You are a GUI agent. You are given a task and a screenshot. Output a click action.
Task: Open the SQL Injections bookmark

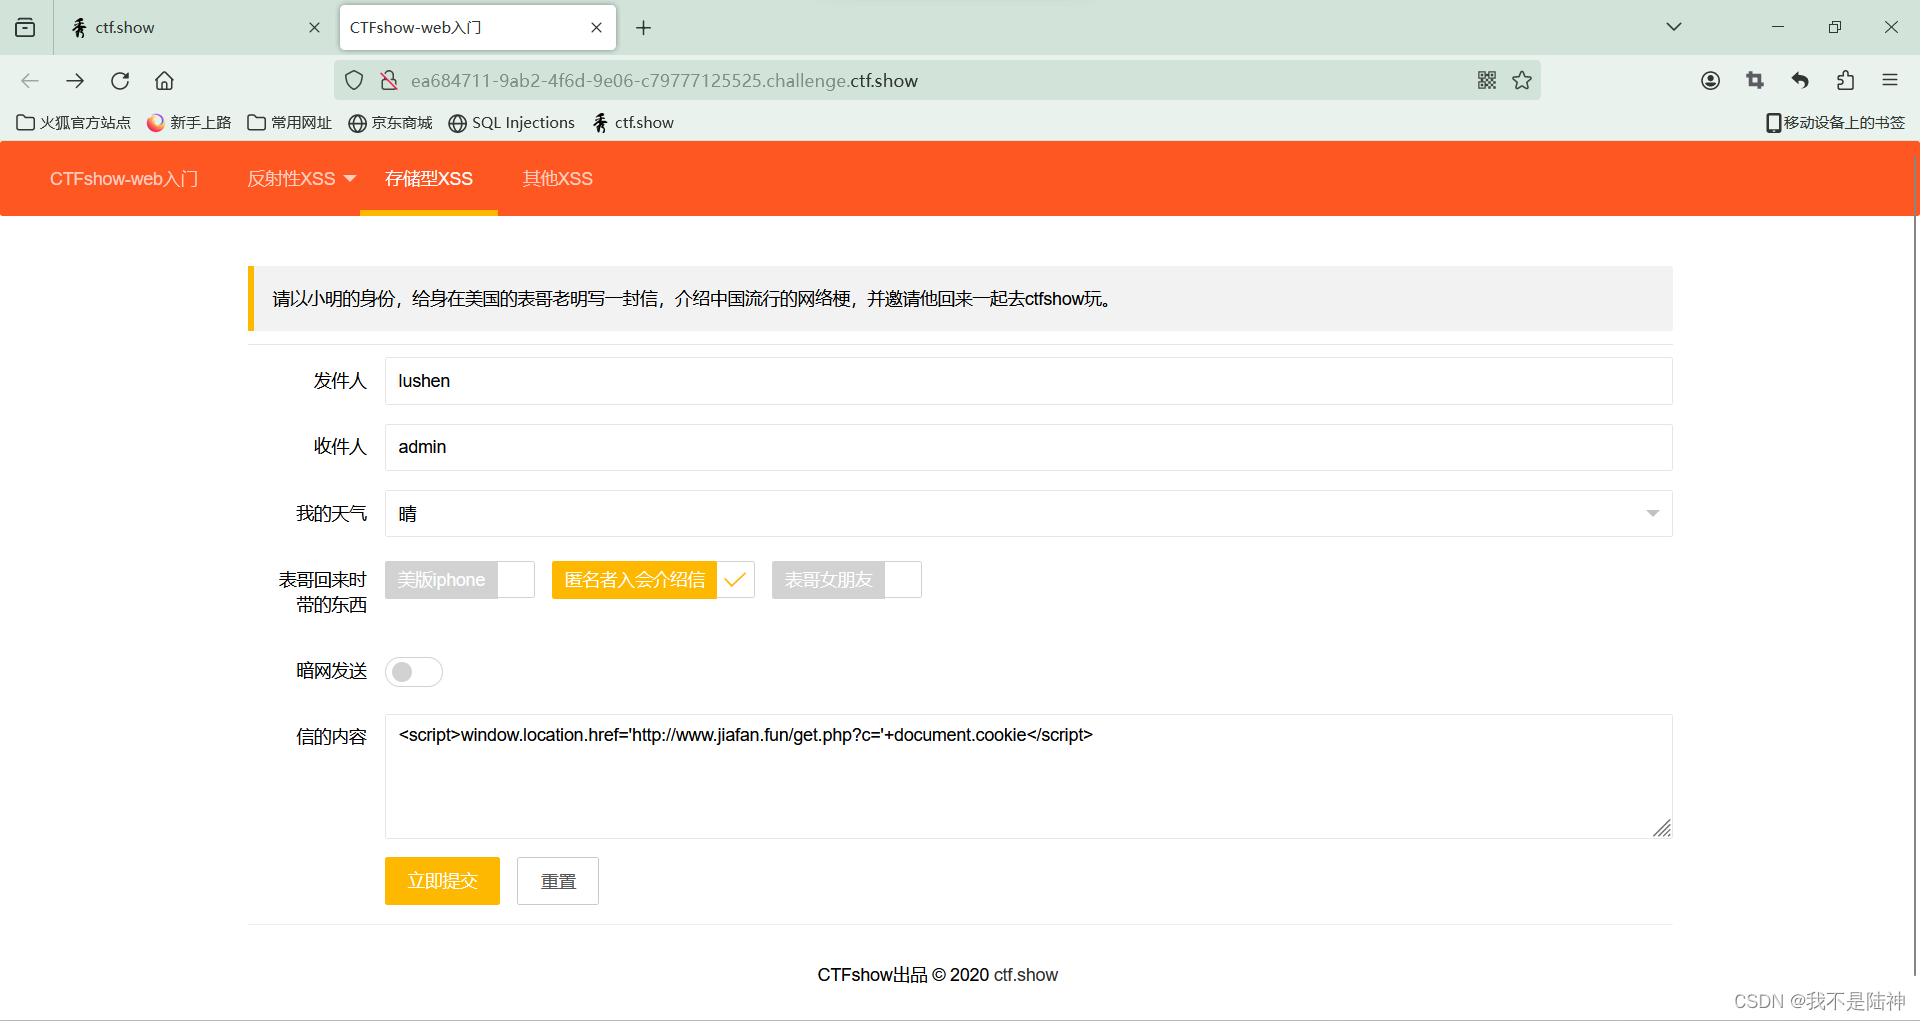point(512,123)
